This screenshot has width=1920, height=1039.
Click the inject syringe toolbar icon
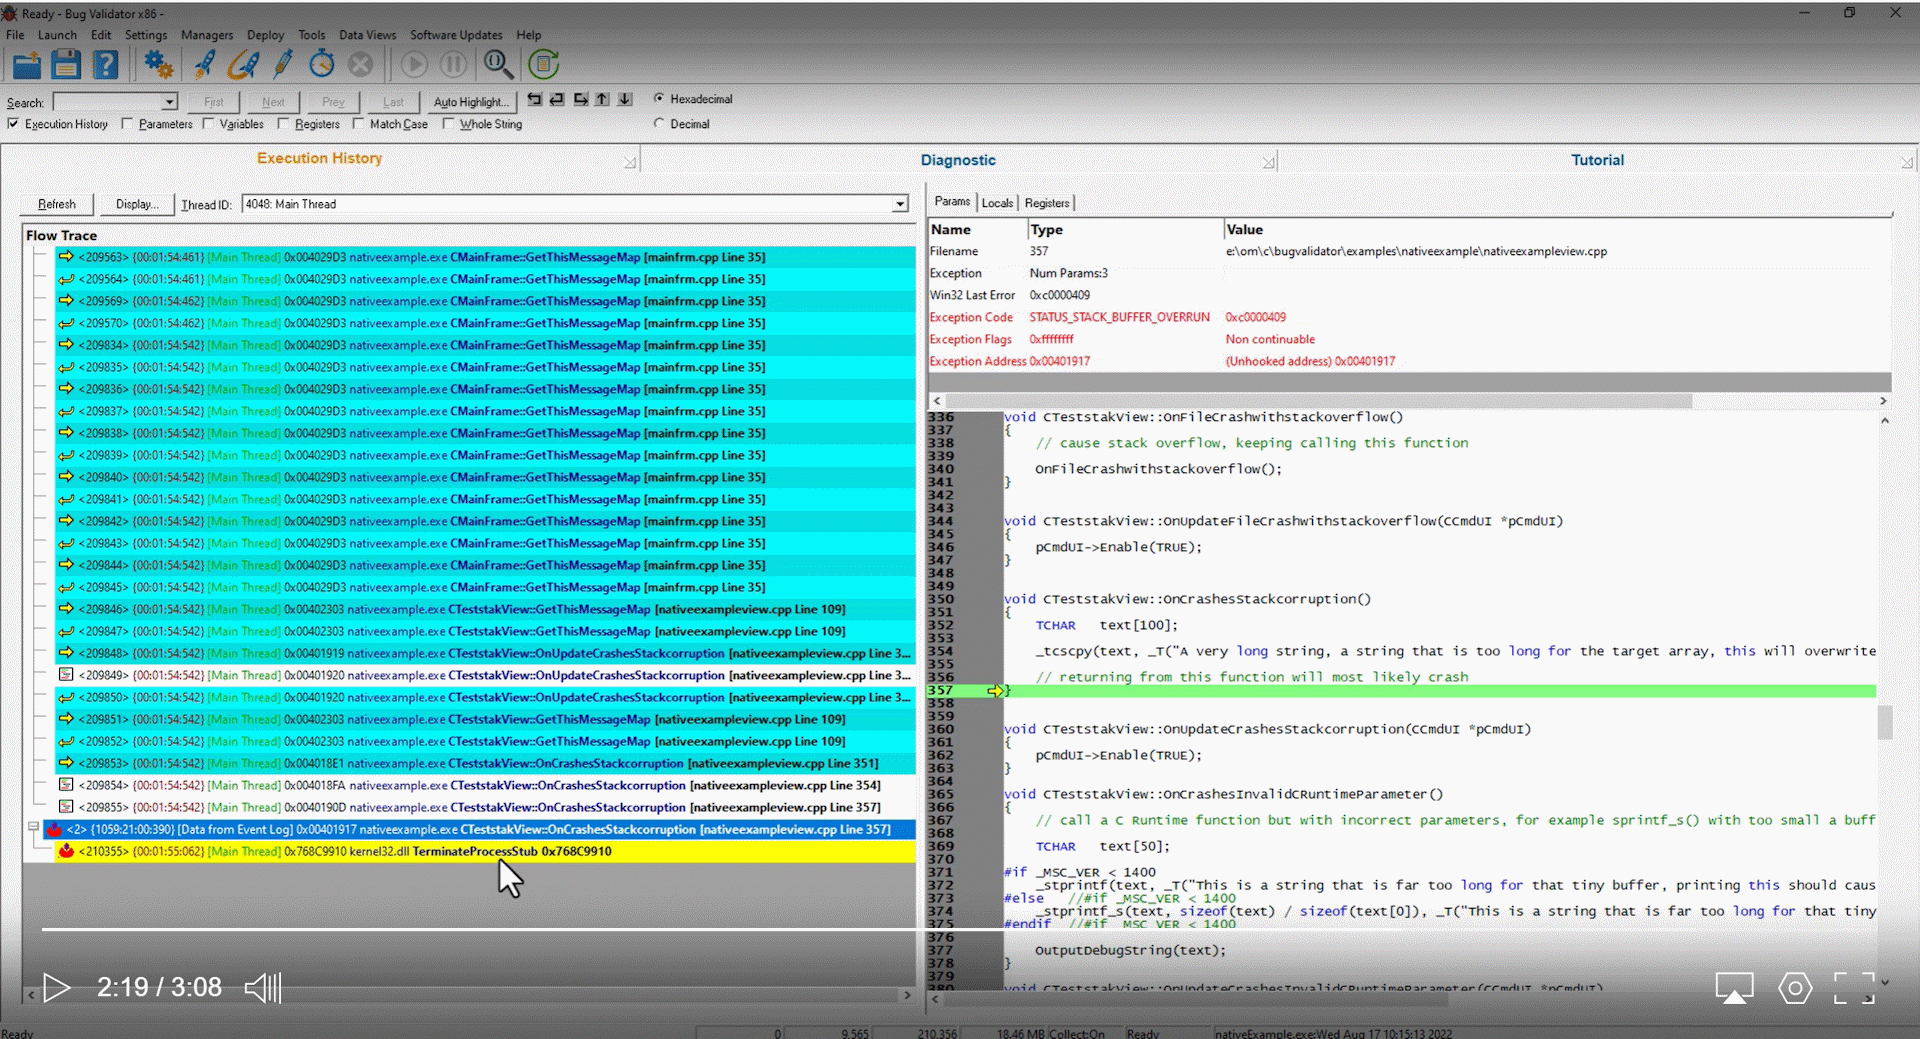282,64
